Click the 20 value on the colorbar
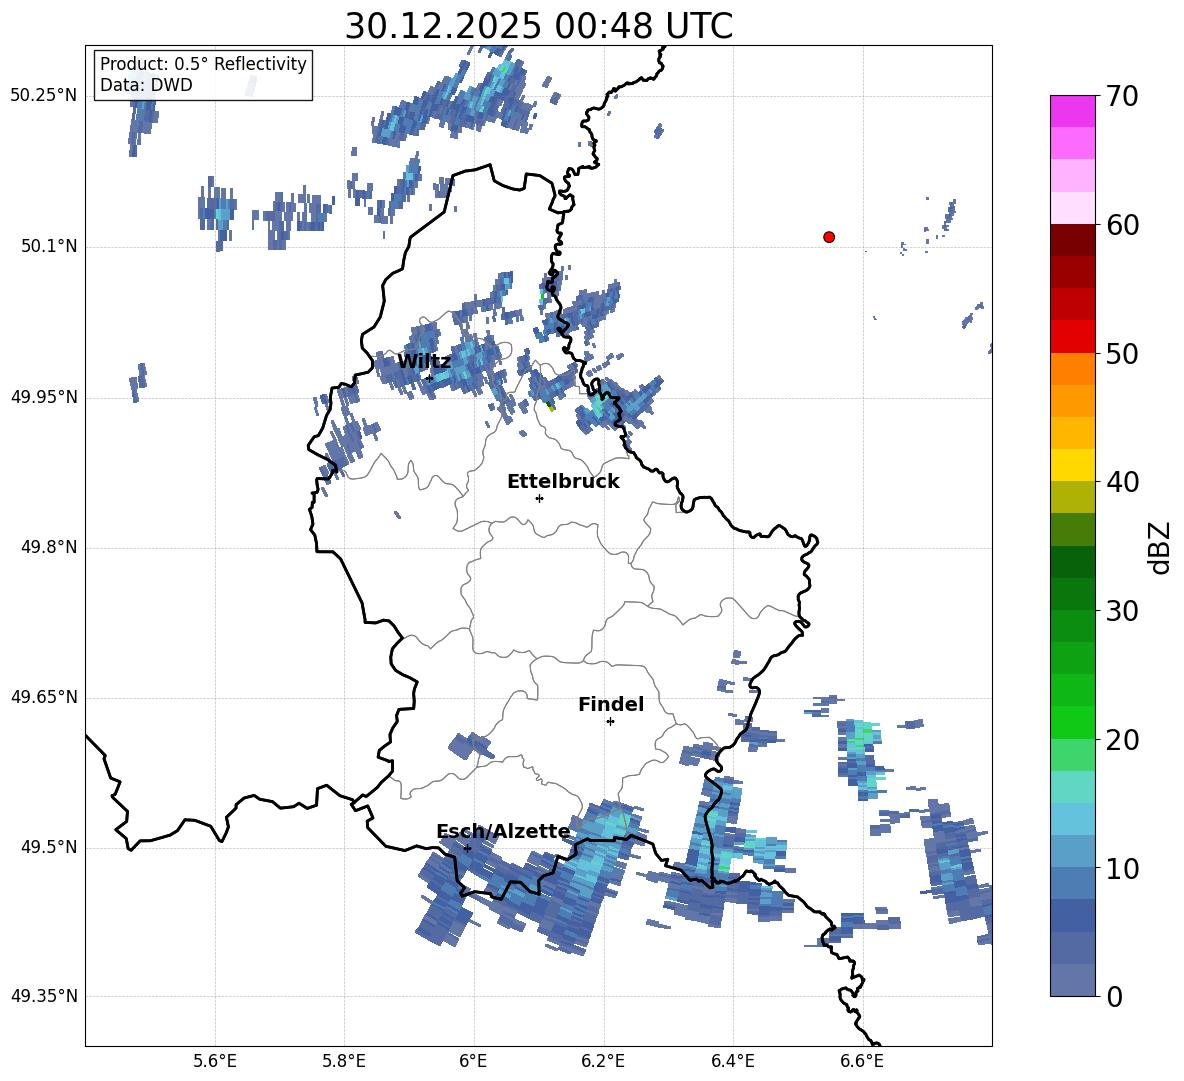The width and height of the screenshot is (1184, 1081). pos(1122,739)
